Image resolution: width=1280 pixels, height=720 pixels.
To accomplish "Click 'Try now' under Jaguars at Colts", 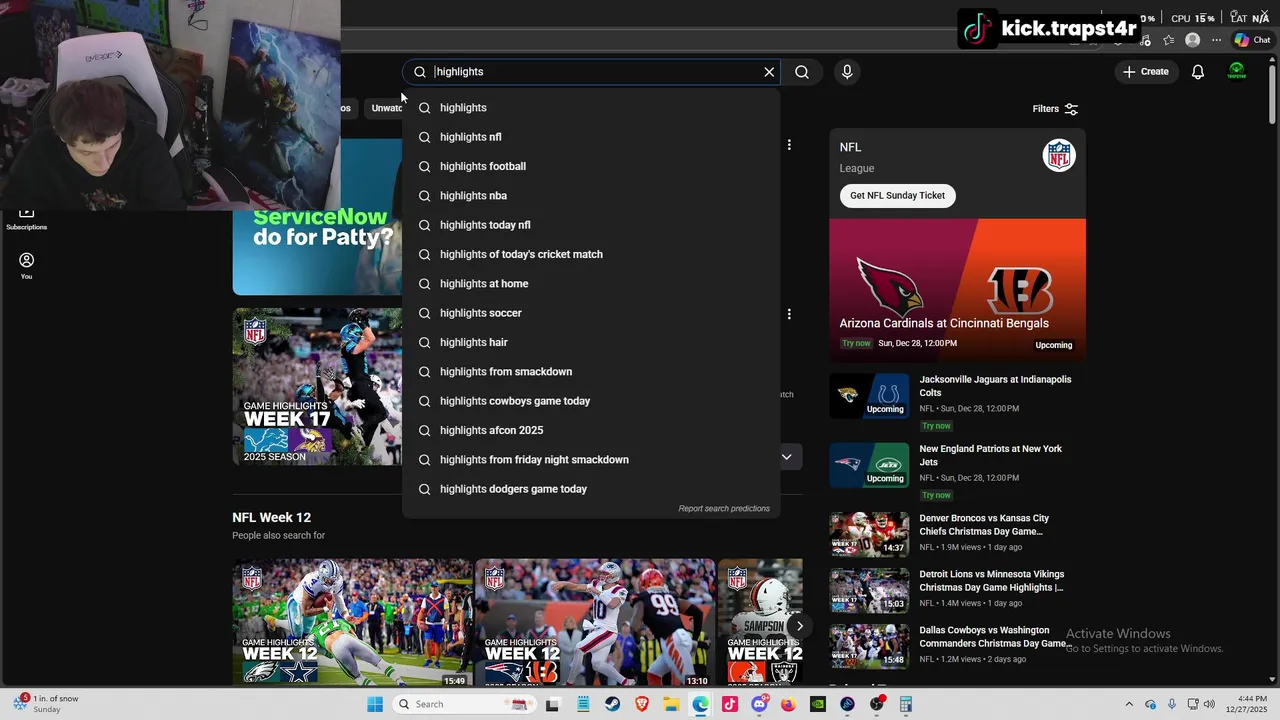I will point(936,426).
